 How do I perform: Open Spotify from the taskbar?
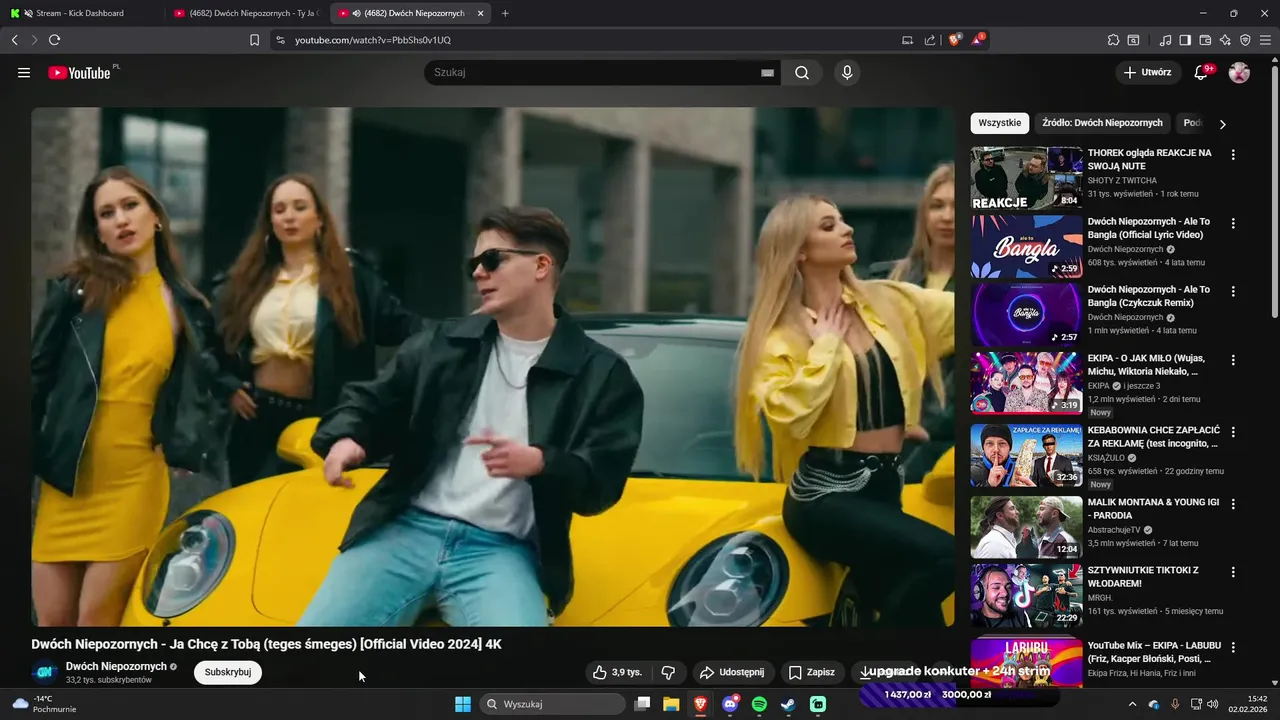(x=759, y=704)
